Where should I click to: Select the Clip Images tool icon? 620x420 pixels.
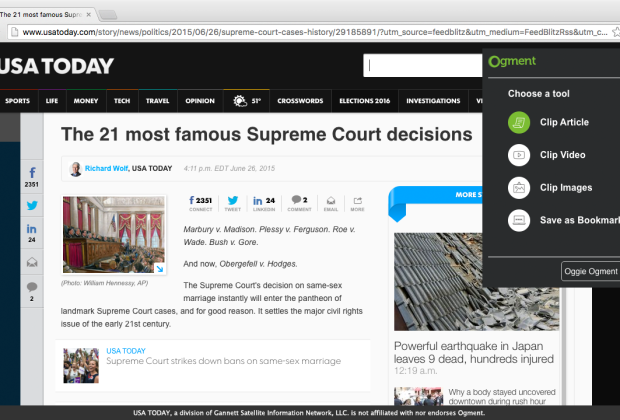pos(519,188)
